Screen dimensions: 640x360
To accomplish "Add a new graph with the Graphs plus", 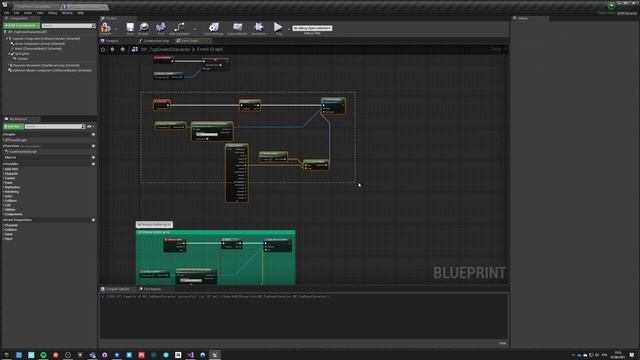I will pos(93,134).
